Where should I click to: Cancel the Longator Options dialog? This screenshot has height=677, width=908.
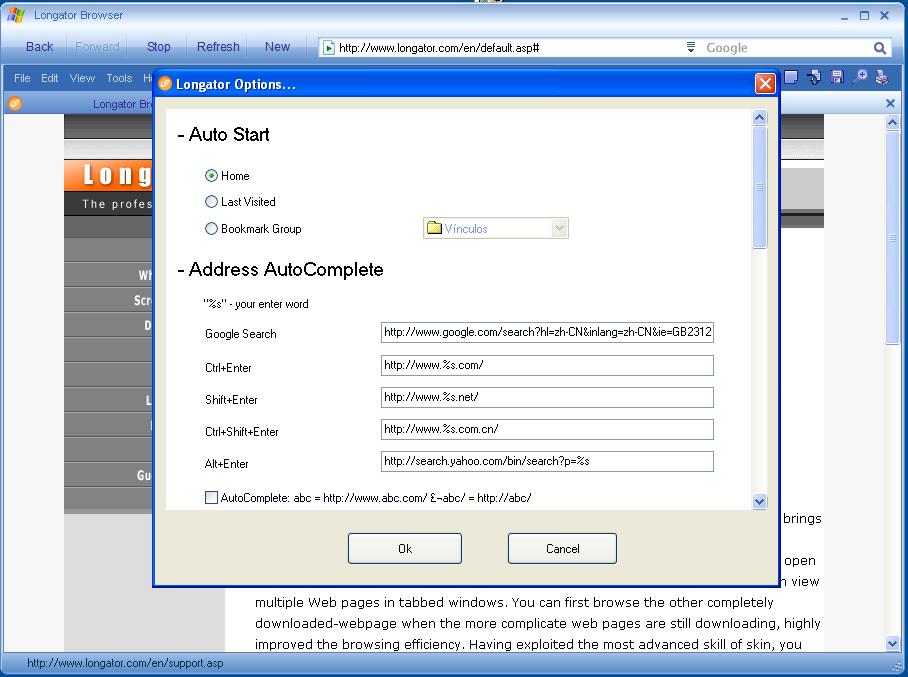(562, 548)
